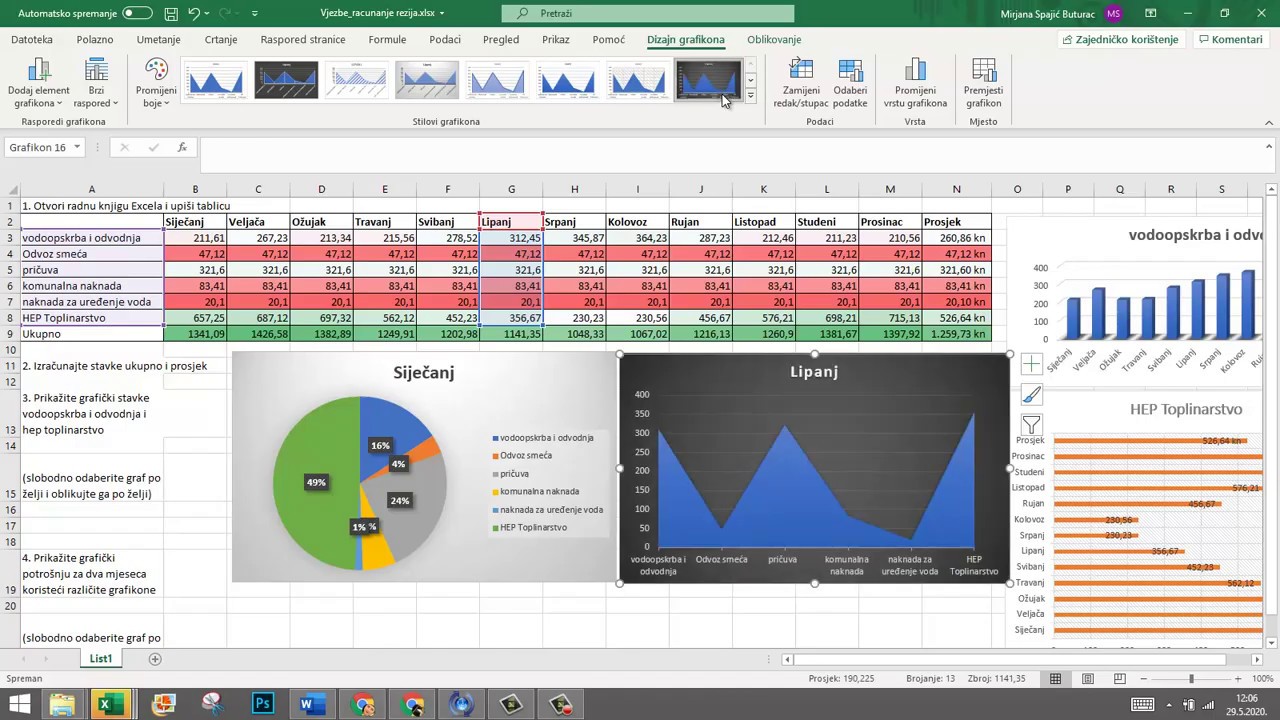Click the zoom out minus button

[x=1143, y=679]
